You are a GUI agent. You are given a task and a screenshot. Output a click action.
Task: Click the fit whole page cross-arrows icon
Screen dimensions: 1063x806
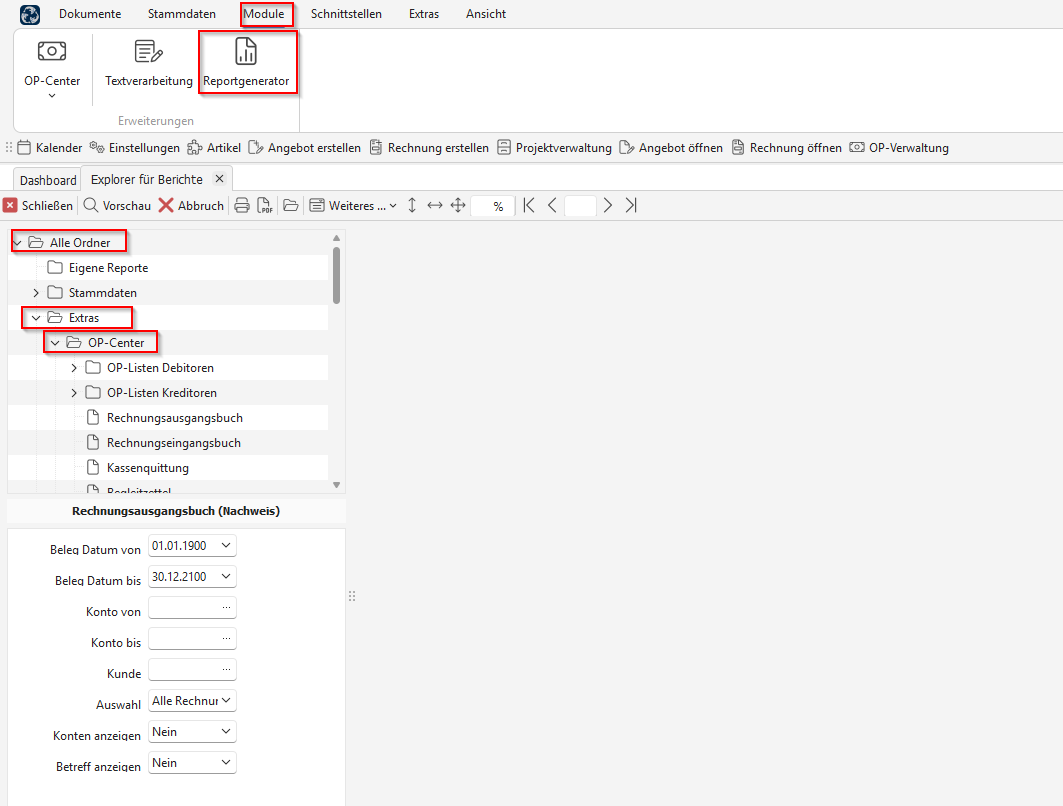click(x=458, y=205)
